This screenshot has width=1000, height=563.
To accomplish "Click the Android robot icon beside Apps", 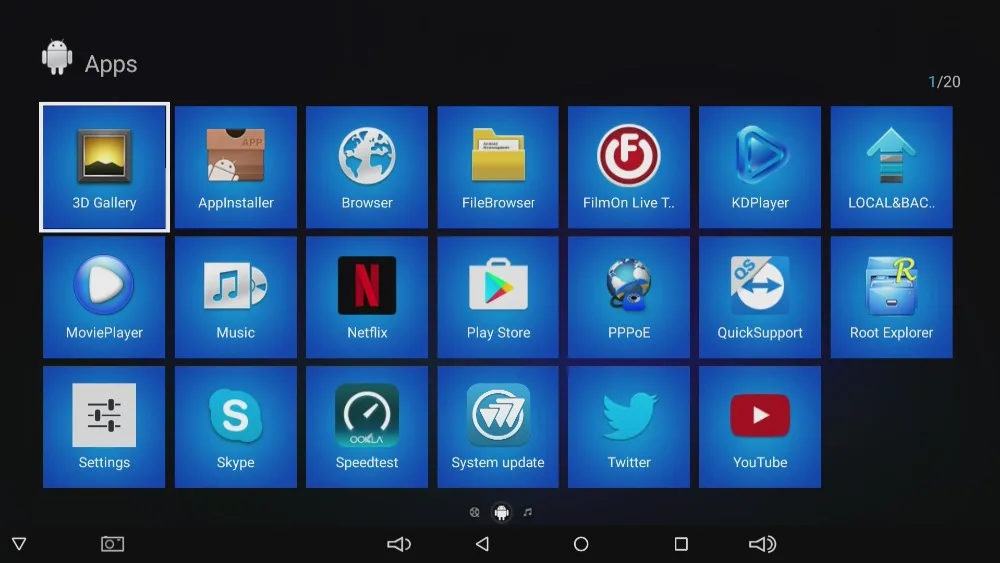I will coord(57,57).
